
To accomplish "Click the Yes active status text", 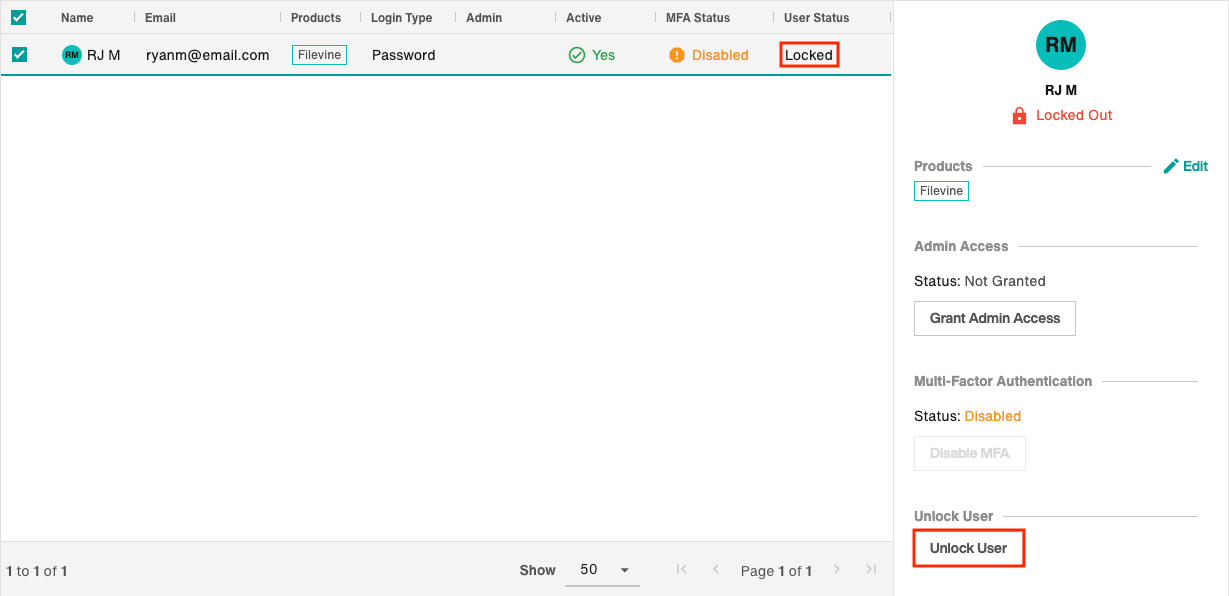I will pyautogui.click(x=603, y=55).
